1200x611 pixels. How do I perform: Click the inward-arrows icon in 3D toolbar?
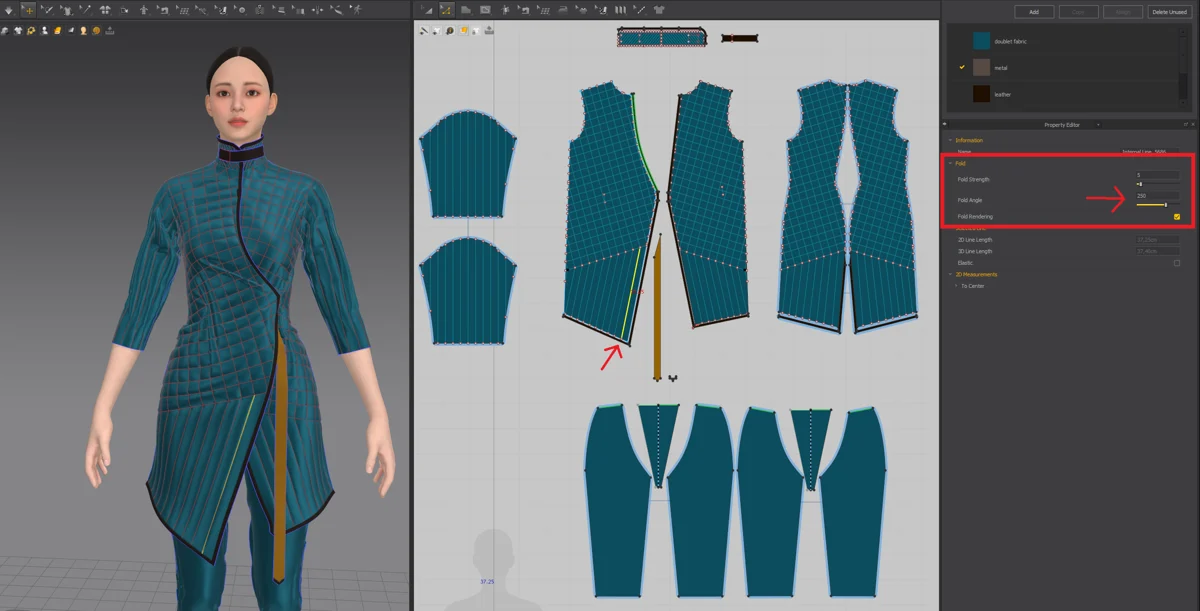(317, 10)
